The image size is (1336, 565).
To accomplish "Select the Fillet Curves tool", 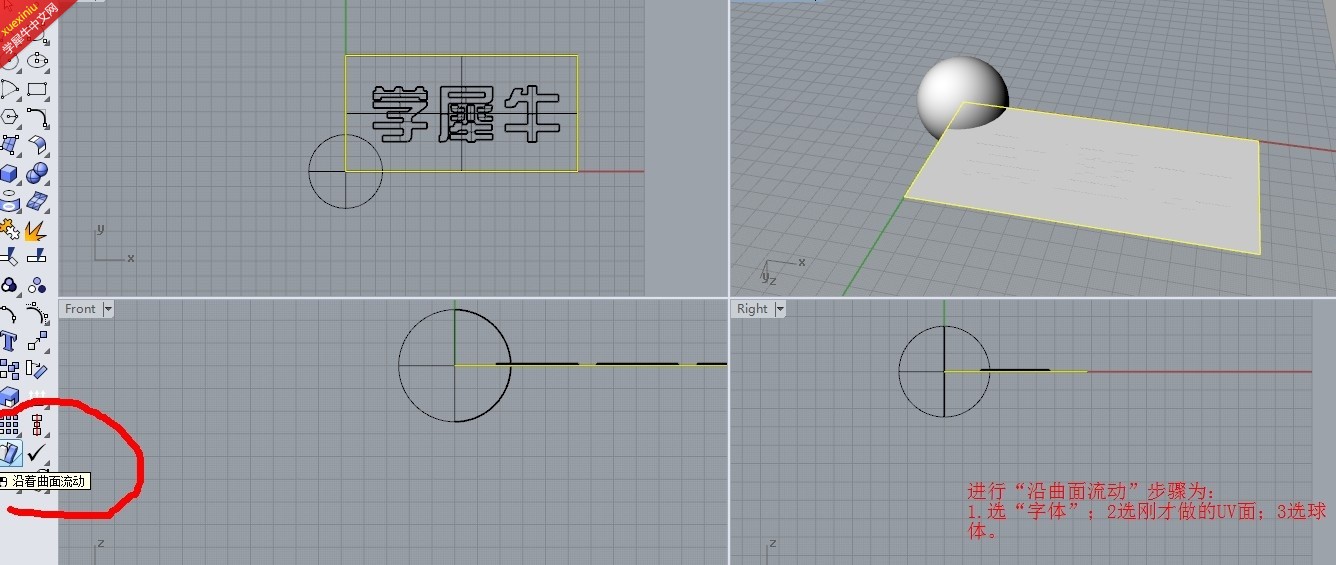I will pyautogui.click(x=38, y=117).
